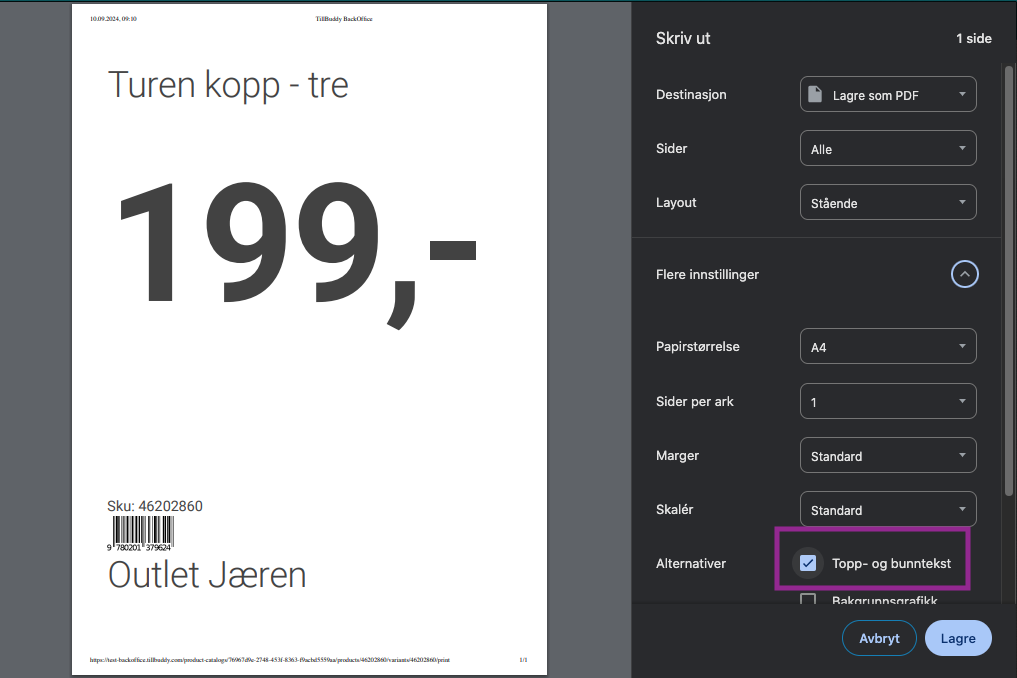The image size is (1017, 678).
Task: Click the Avbryt button
Action: pyautogui.click(x=879, y=638)
